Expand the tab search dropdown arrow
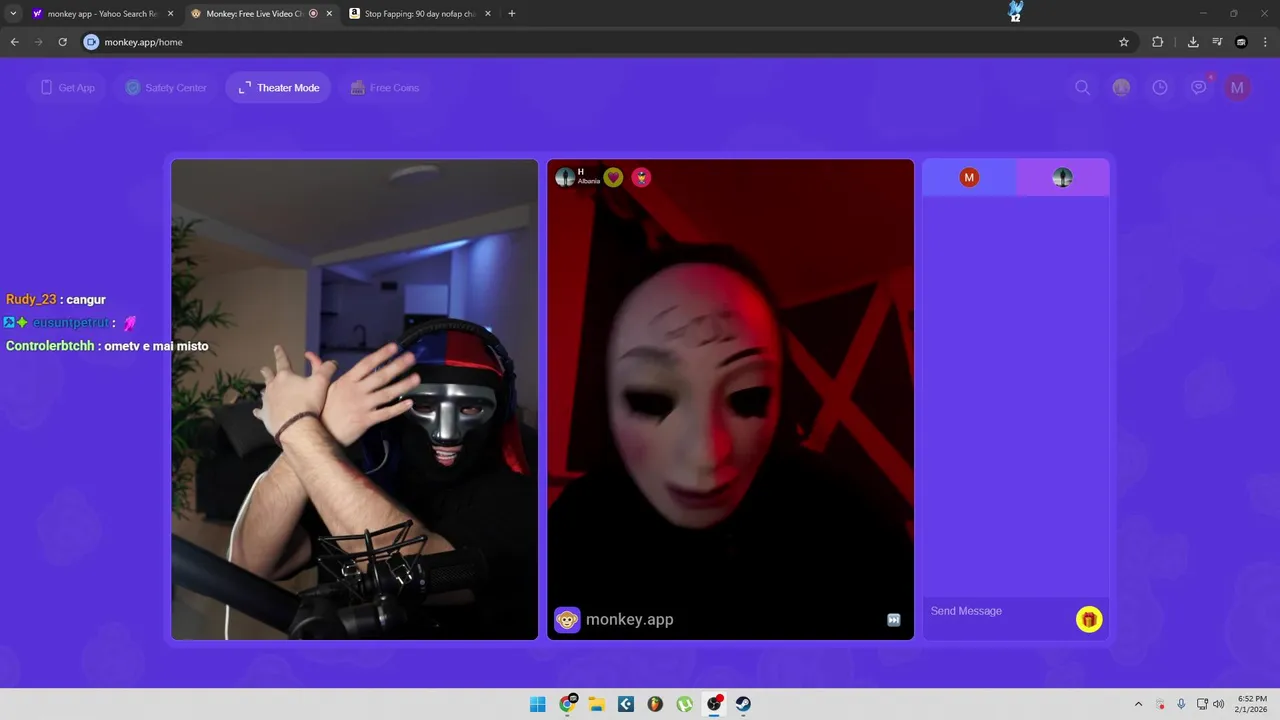The width and height of the screenshot is (1280, 720). [x=13, y=14]
